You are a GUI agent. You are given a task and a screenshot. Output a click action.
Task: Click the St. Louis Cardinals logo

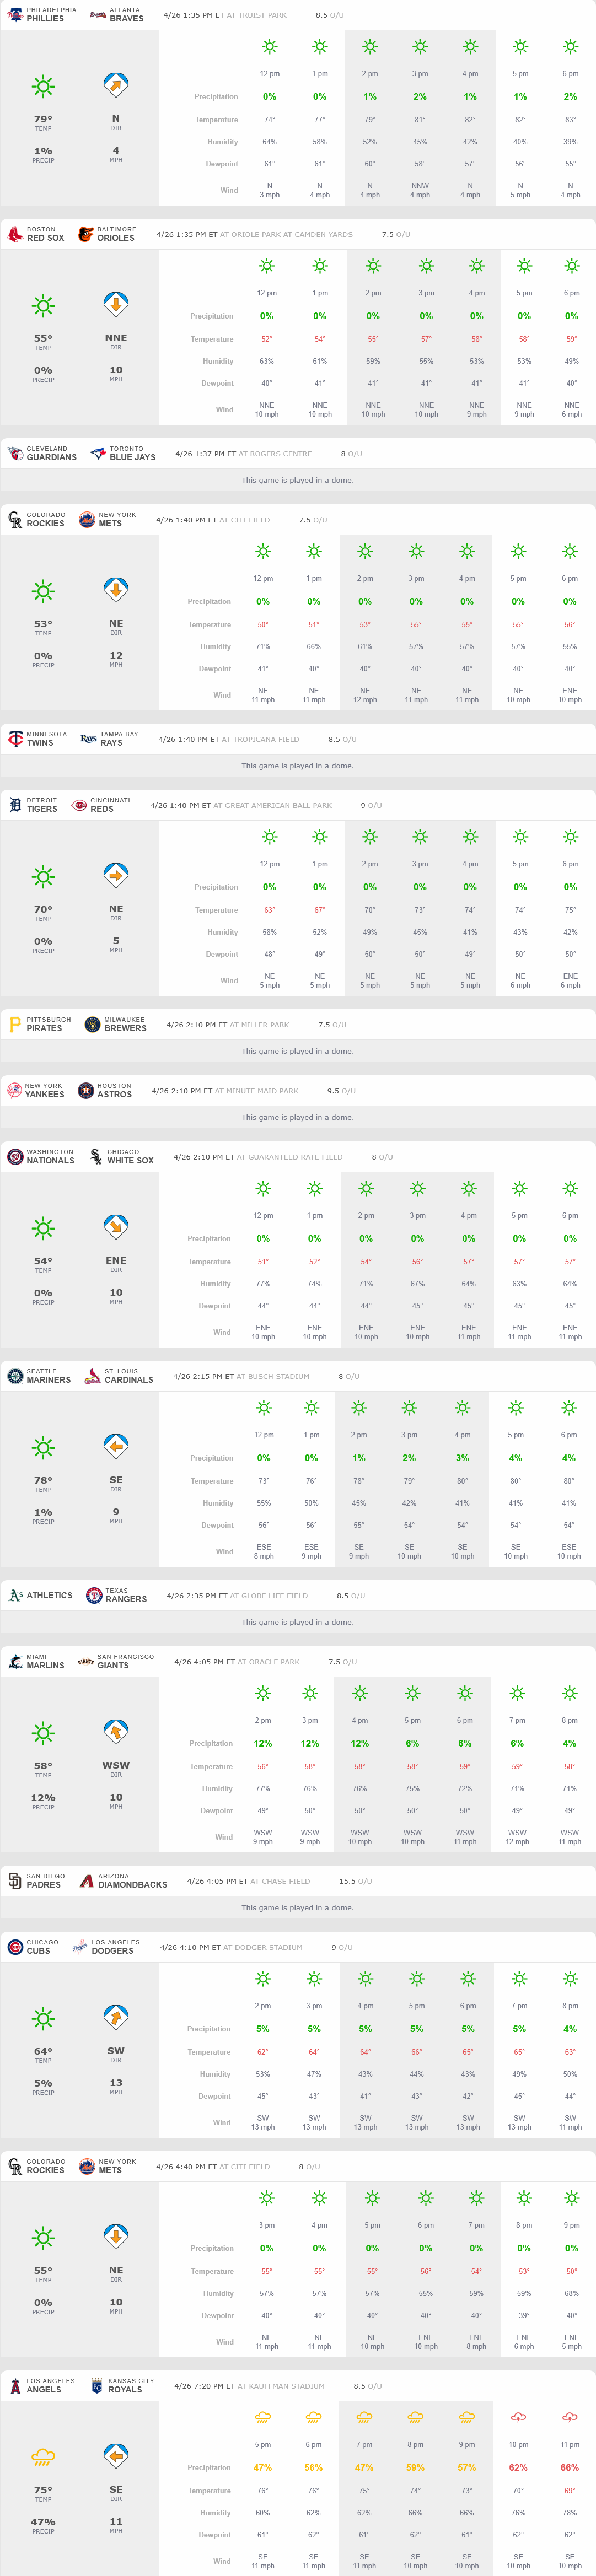[92, 1376]
